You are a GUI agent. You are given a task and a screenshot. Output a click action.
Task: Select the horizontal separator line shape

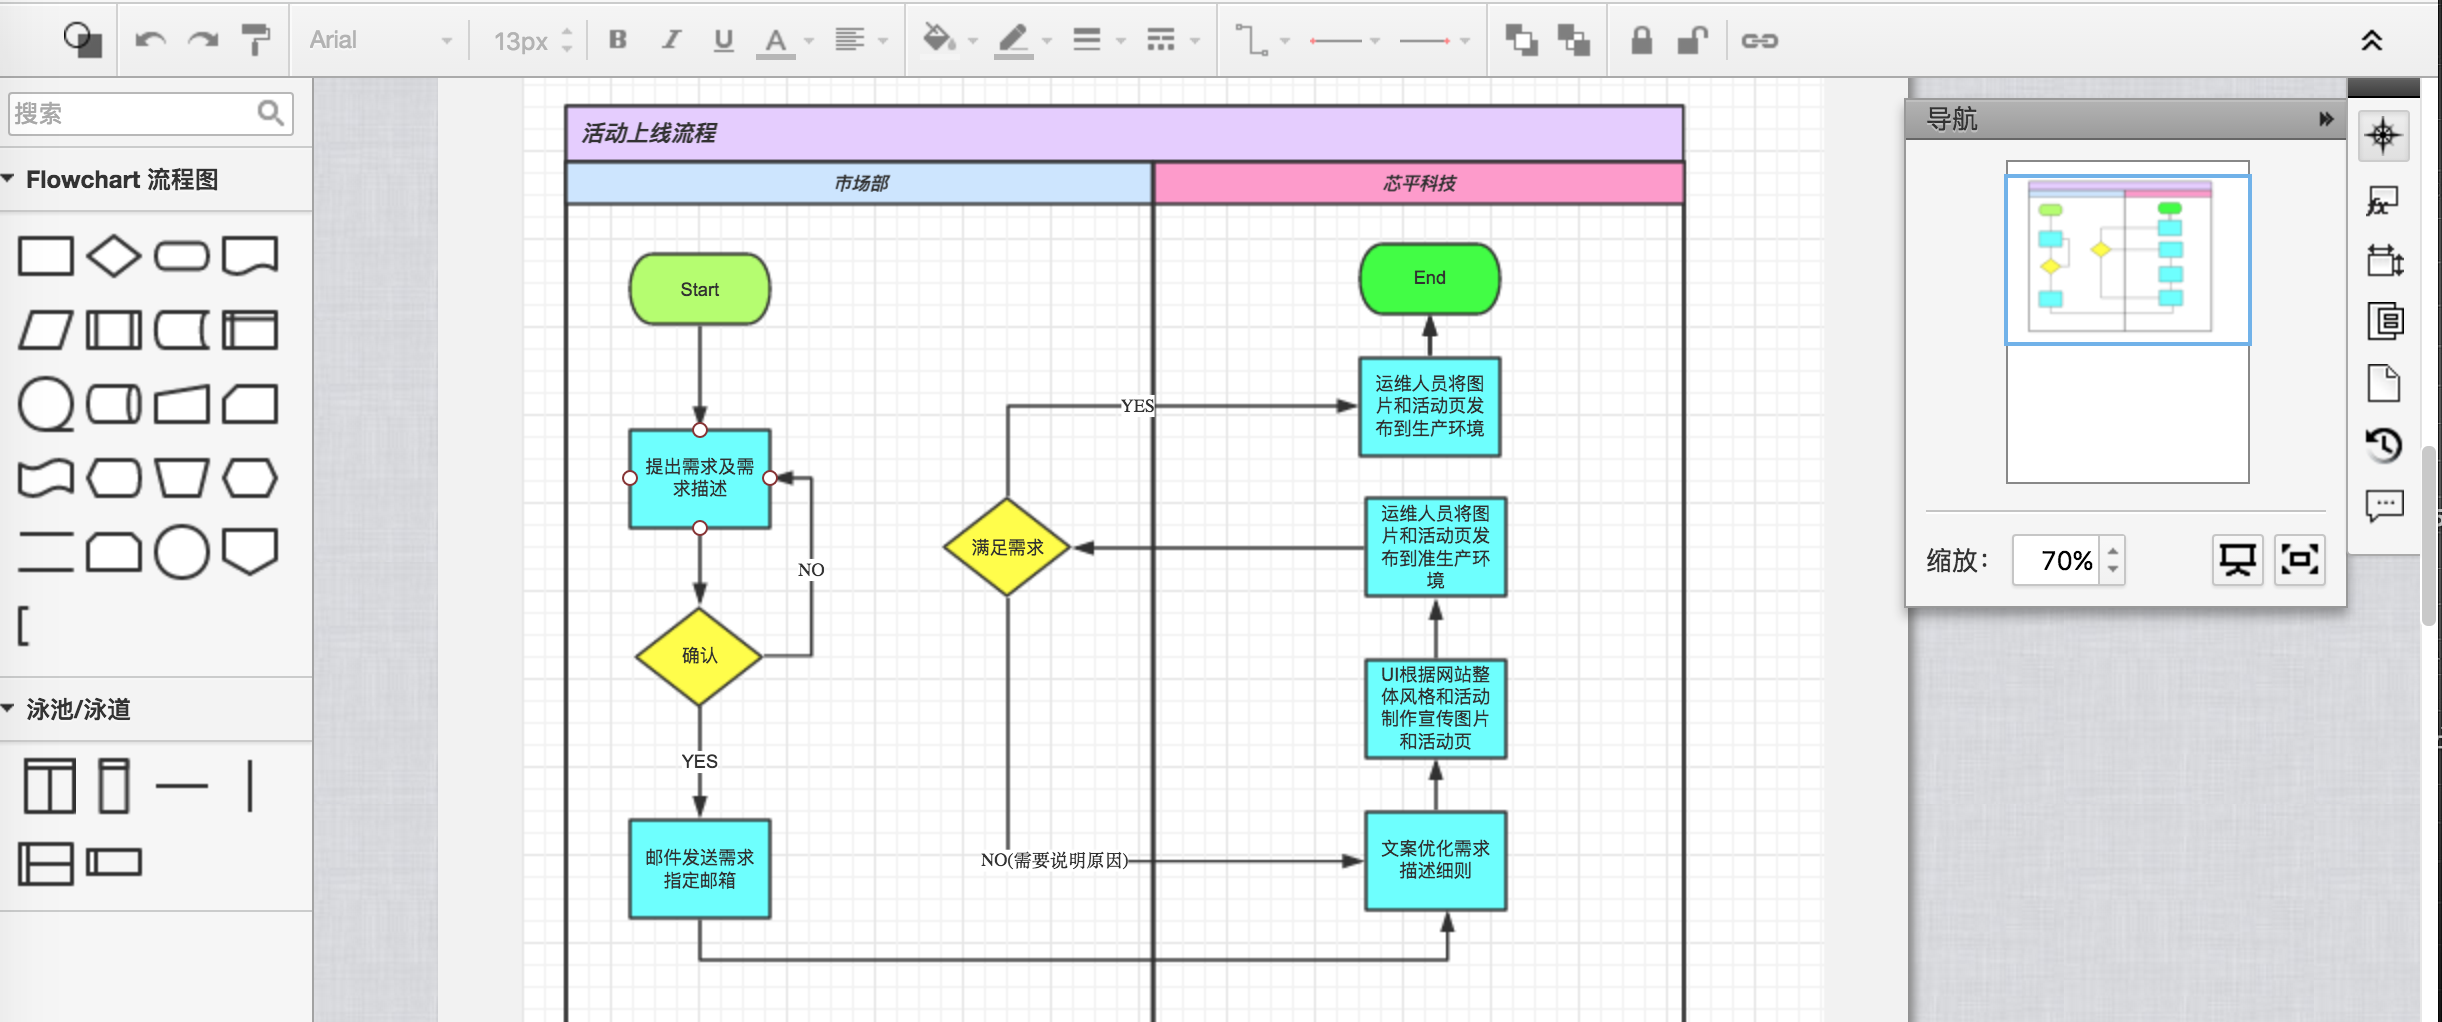click(182, 786)
